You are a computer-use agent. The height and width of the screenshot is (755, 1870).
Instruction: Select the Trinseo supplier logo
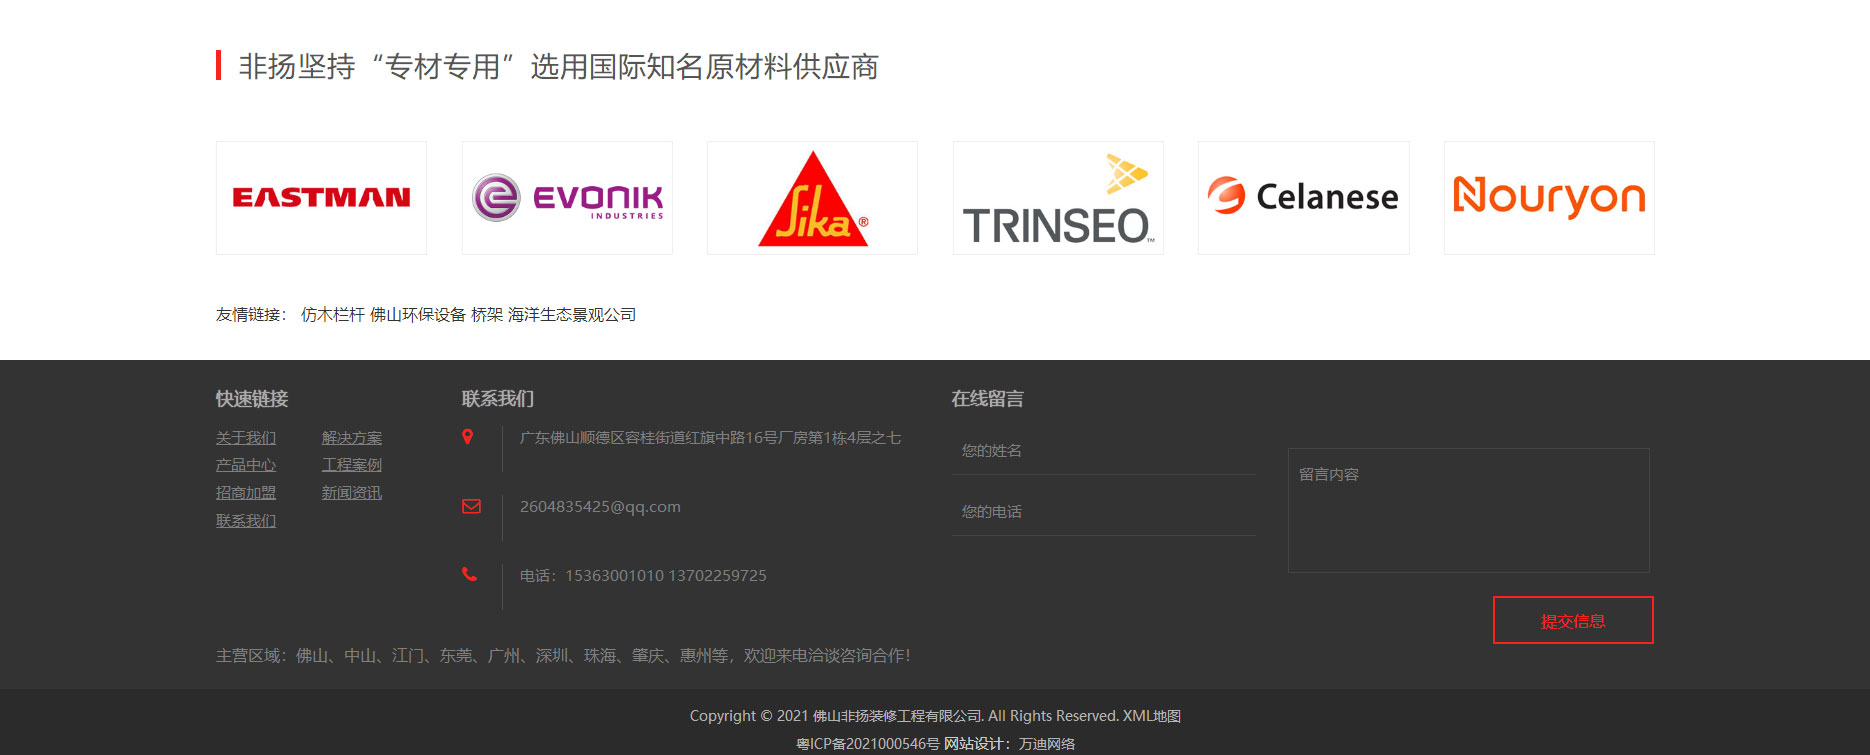point(1058,198)
